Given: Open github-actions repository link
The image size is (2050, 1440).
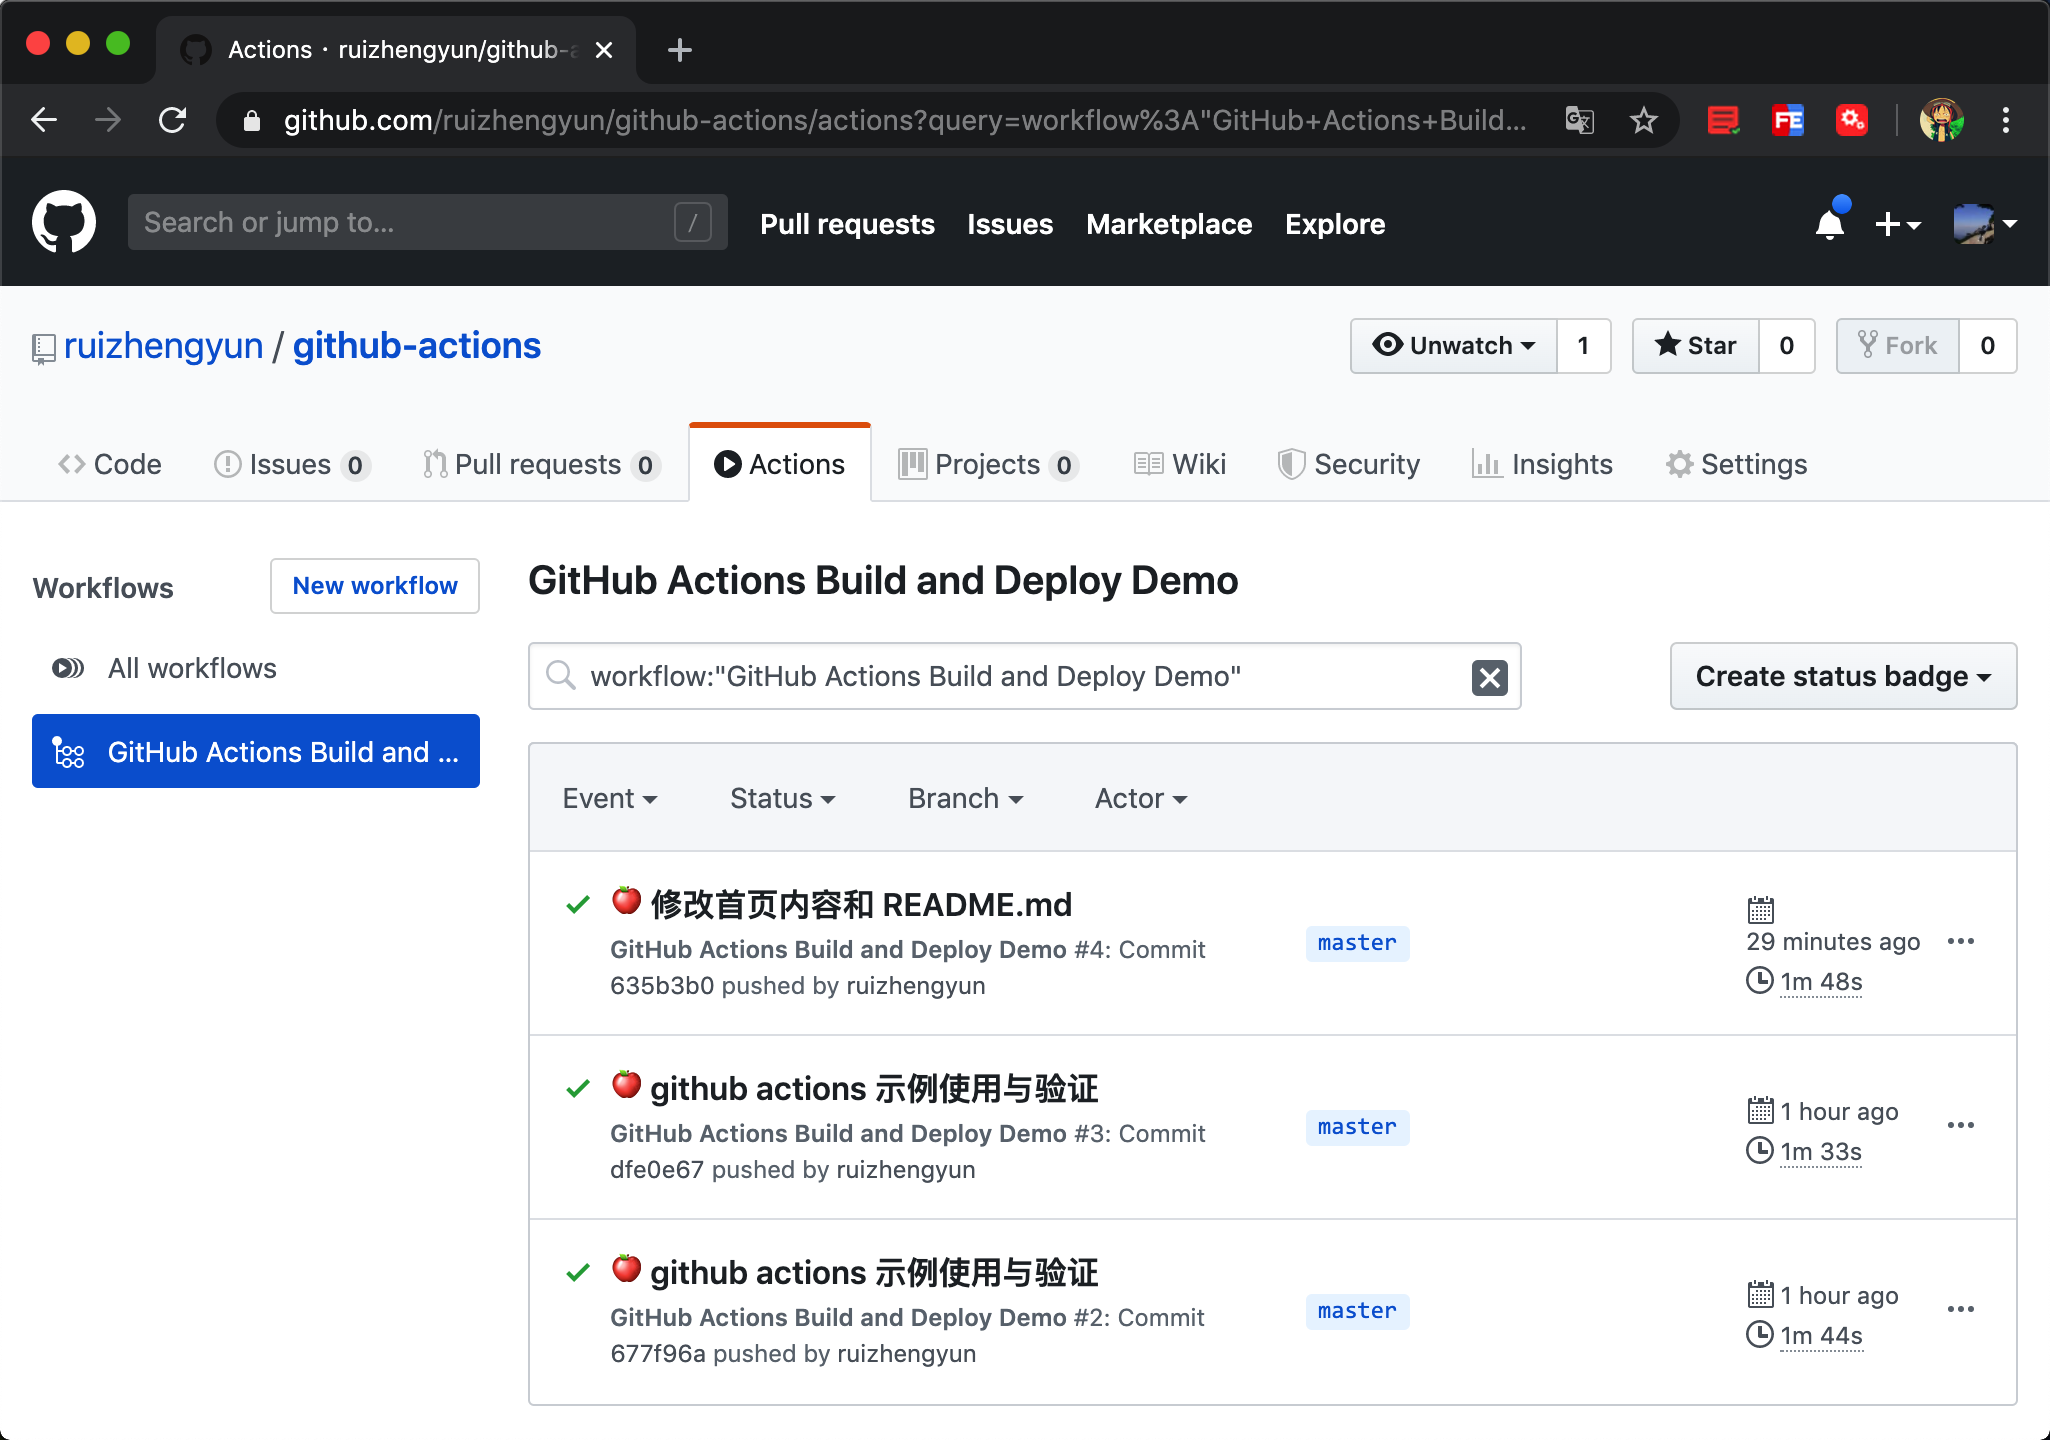Looking at the screenshot, I should click(x=417, y=346).
